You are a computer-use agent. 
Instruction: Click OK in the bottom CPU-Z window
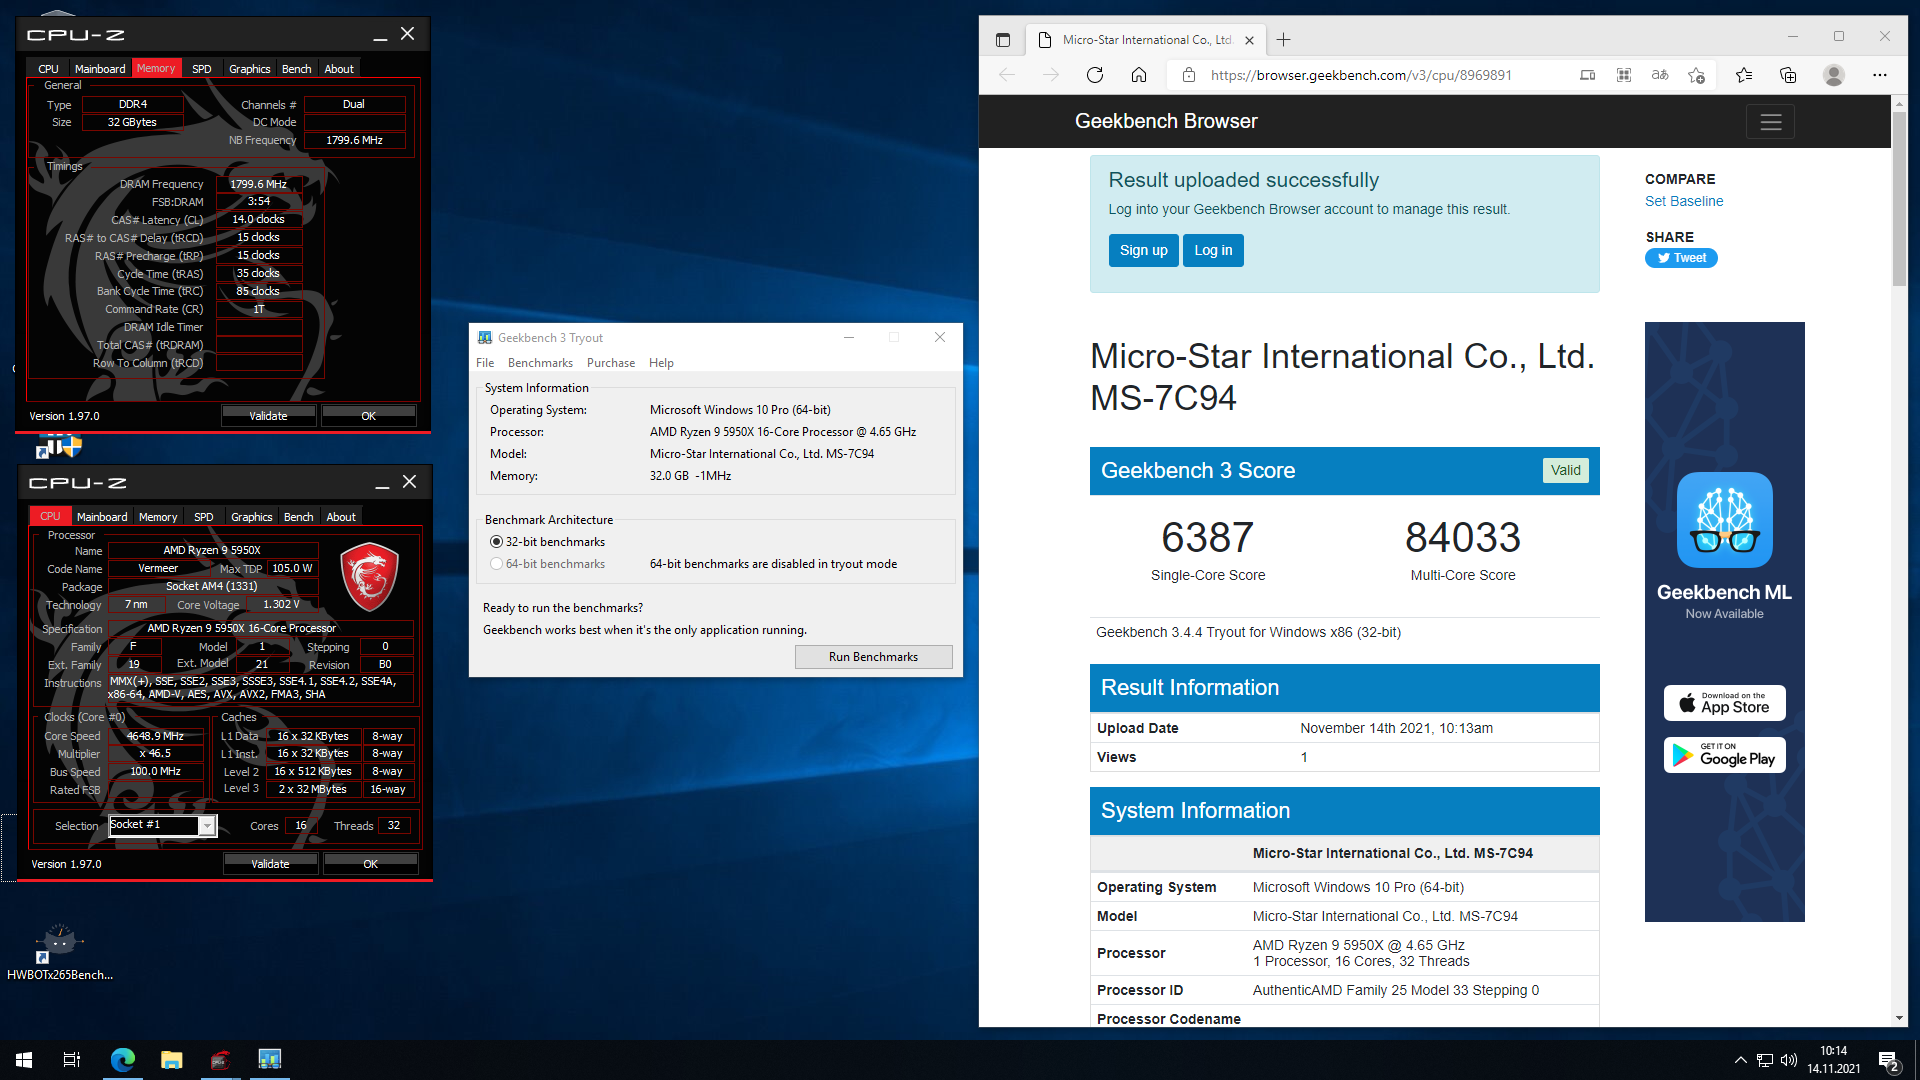click(371, 864)
